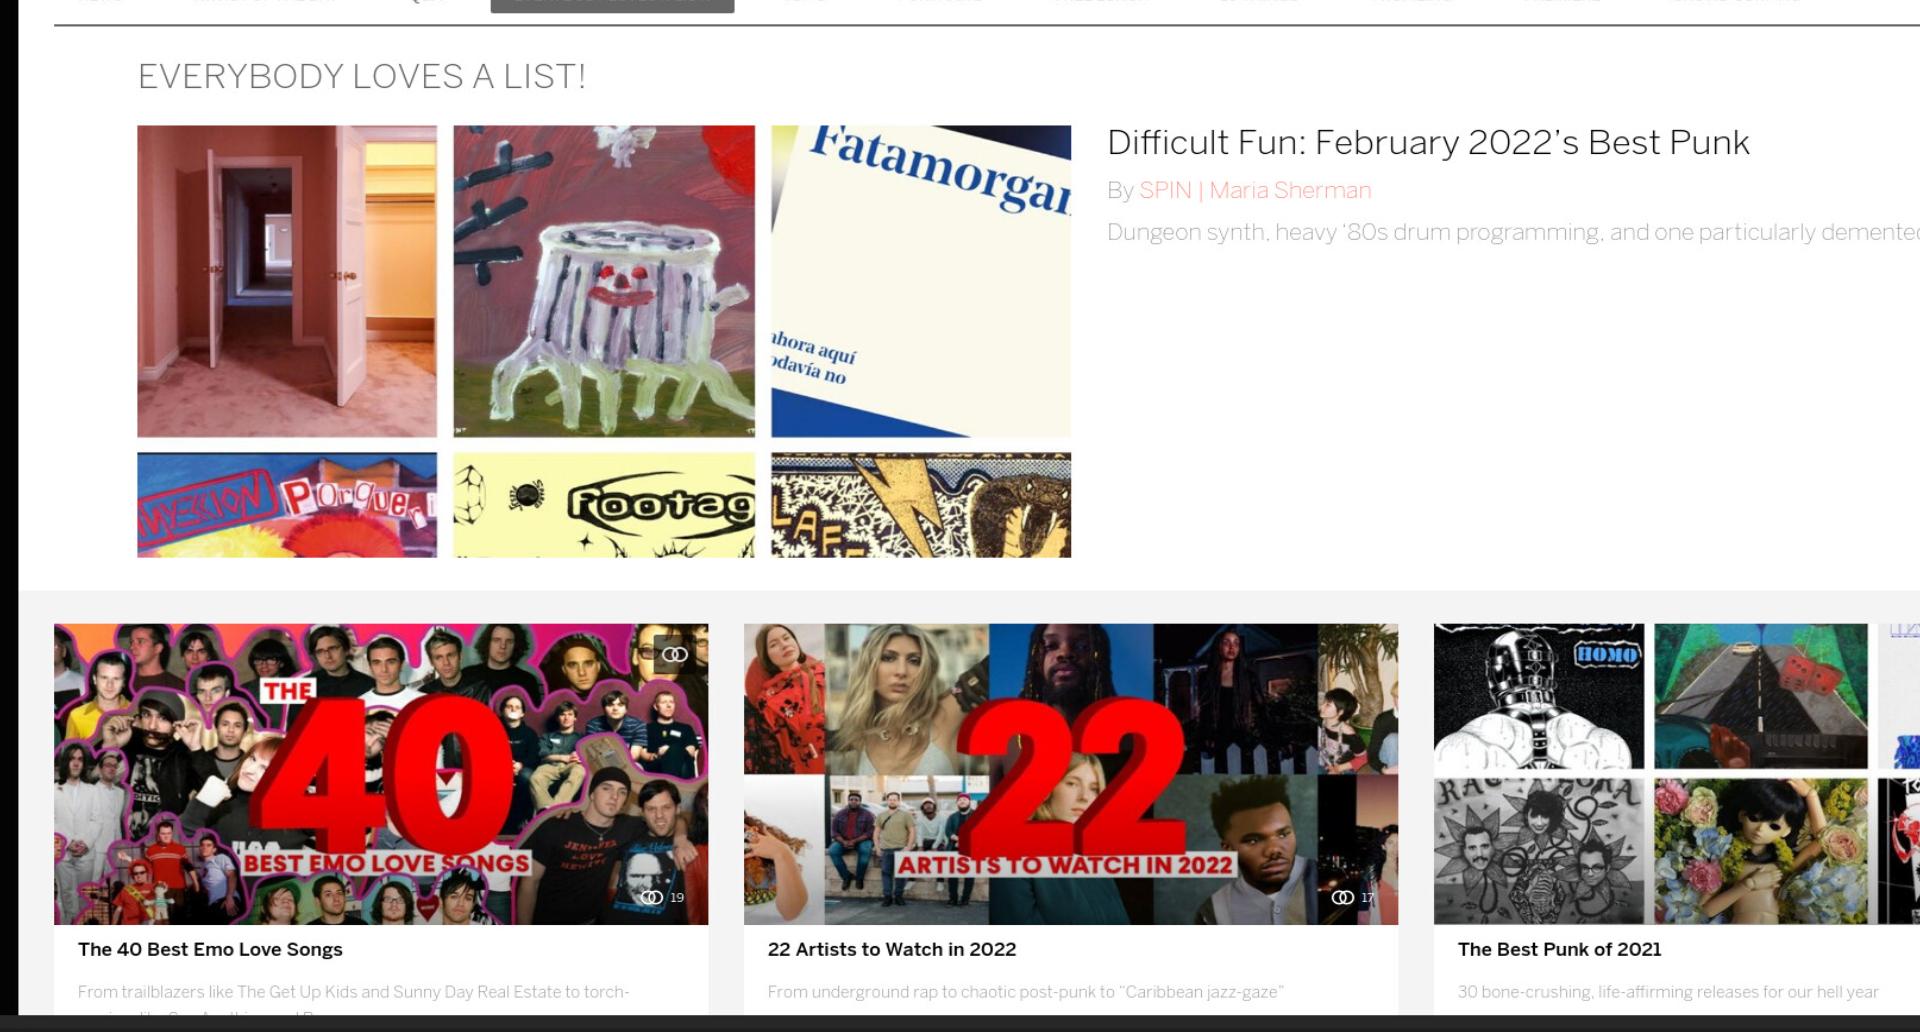Open 22 Artists to Watch image

tap(1071, 774)
